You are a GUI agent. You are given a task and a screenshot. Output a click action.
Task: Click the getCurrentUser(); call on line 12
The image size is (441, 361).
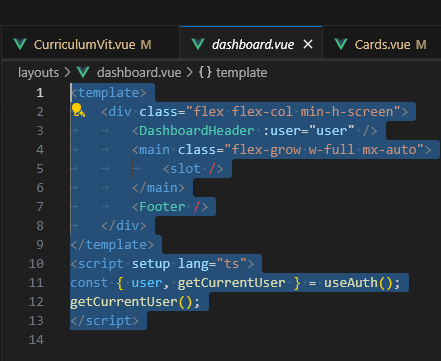coord(135,302)
